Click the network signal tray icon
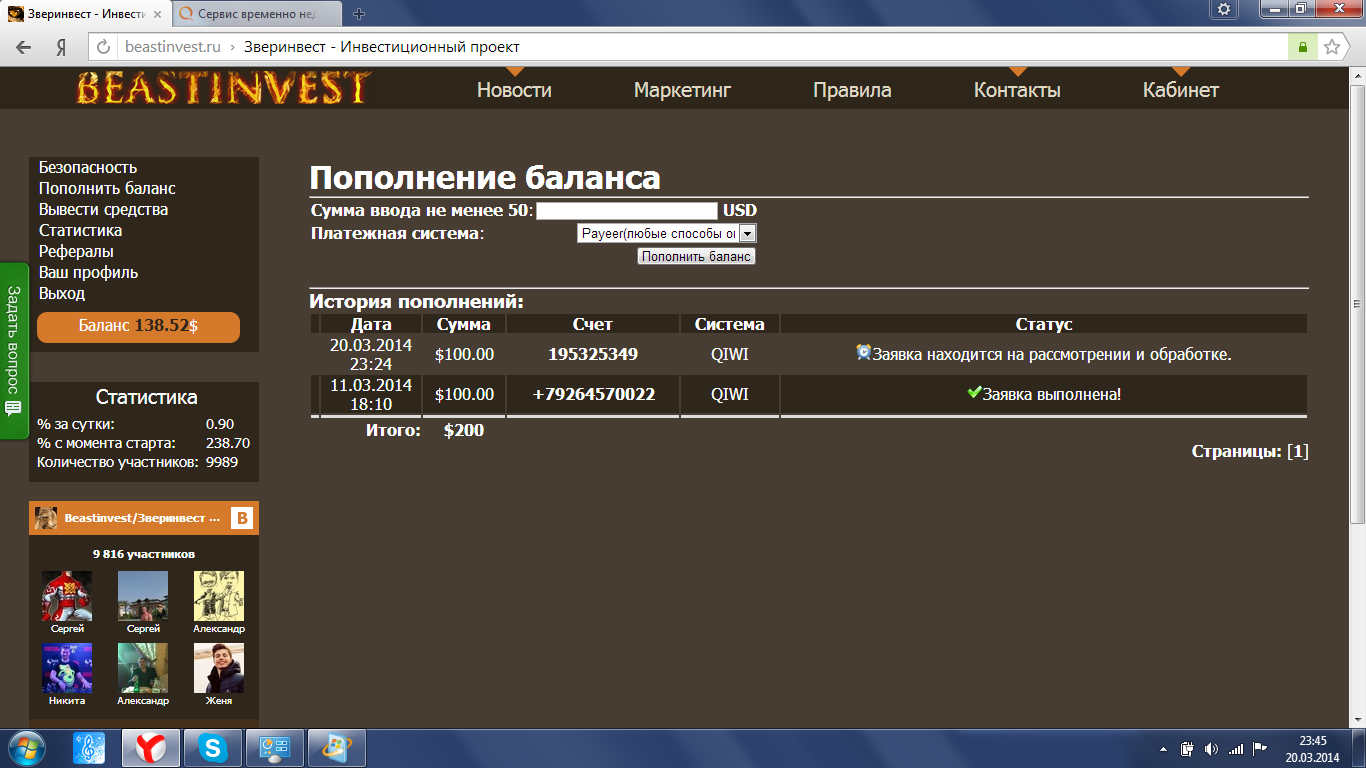 pyautogui.click(x=1235, y=748)
